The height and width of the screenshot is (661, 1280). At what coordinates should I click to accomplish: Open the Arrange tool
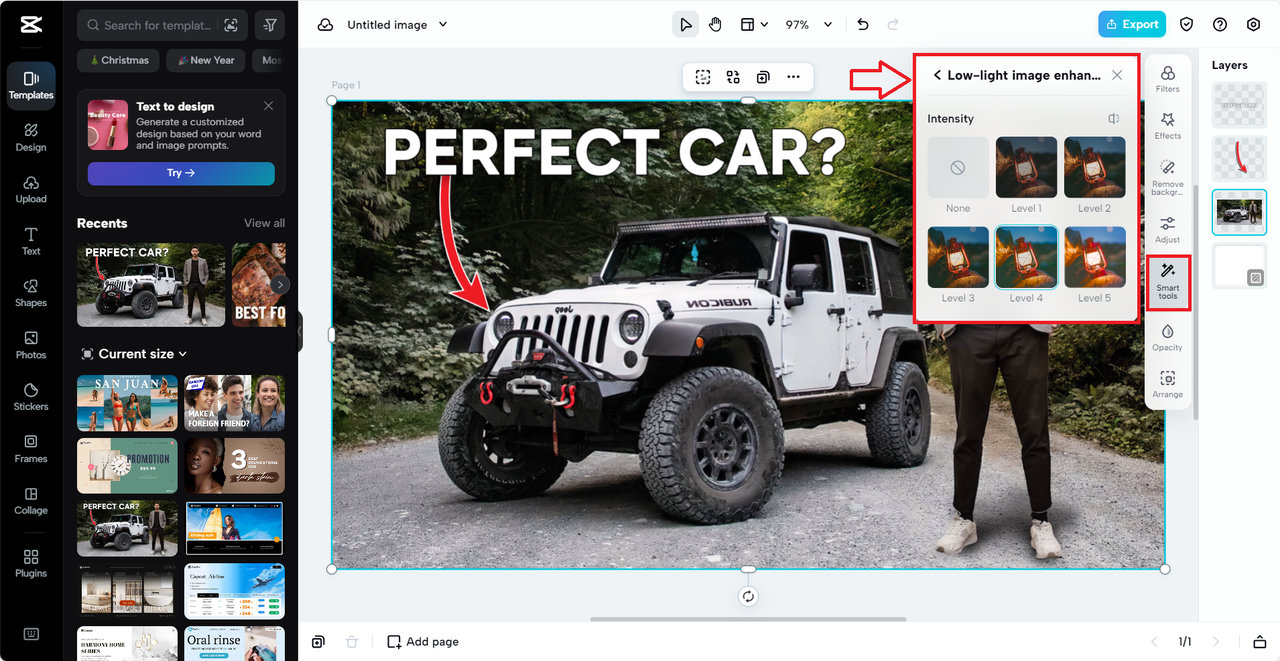click(x=1167, y=384)
